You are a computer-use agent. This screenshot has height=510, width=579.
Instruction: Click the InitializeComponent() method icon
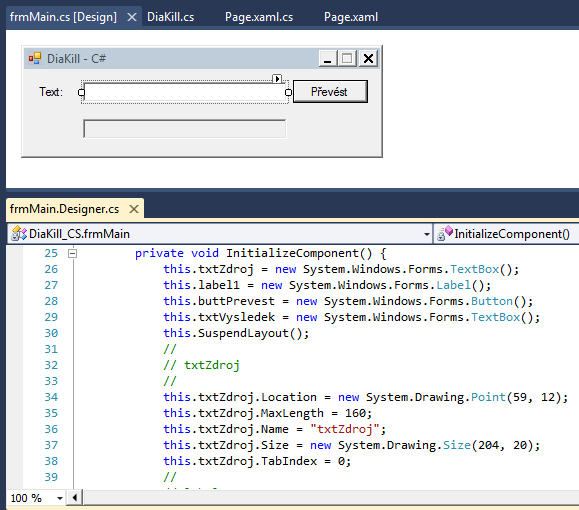(x=444, y=234)
